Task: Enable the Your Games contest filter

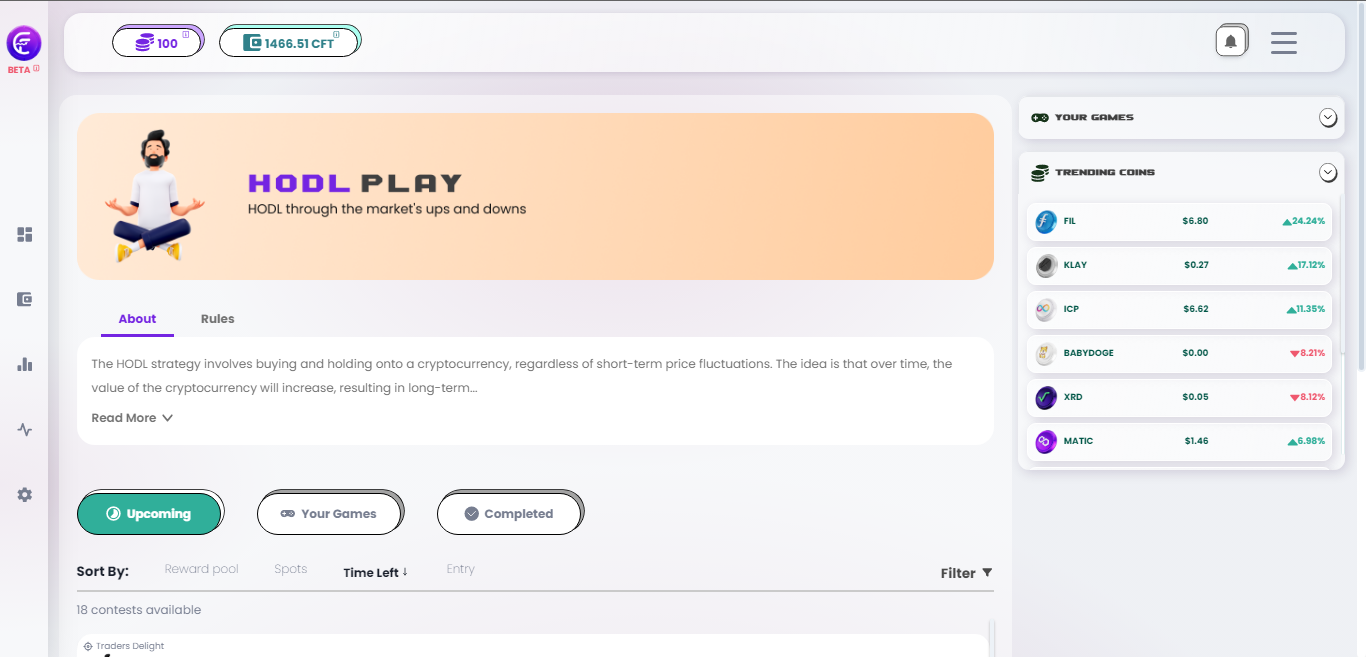Action: click(330, 513)
